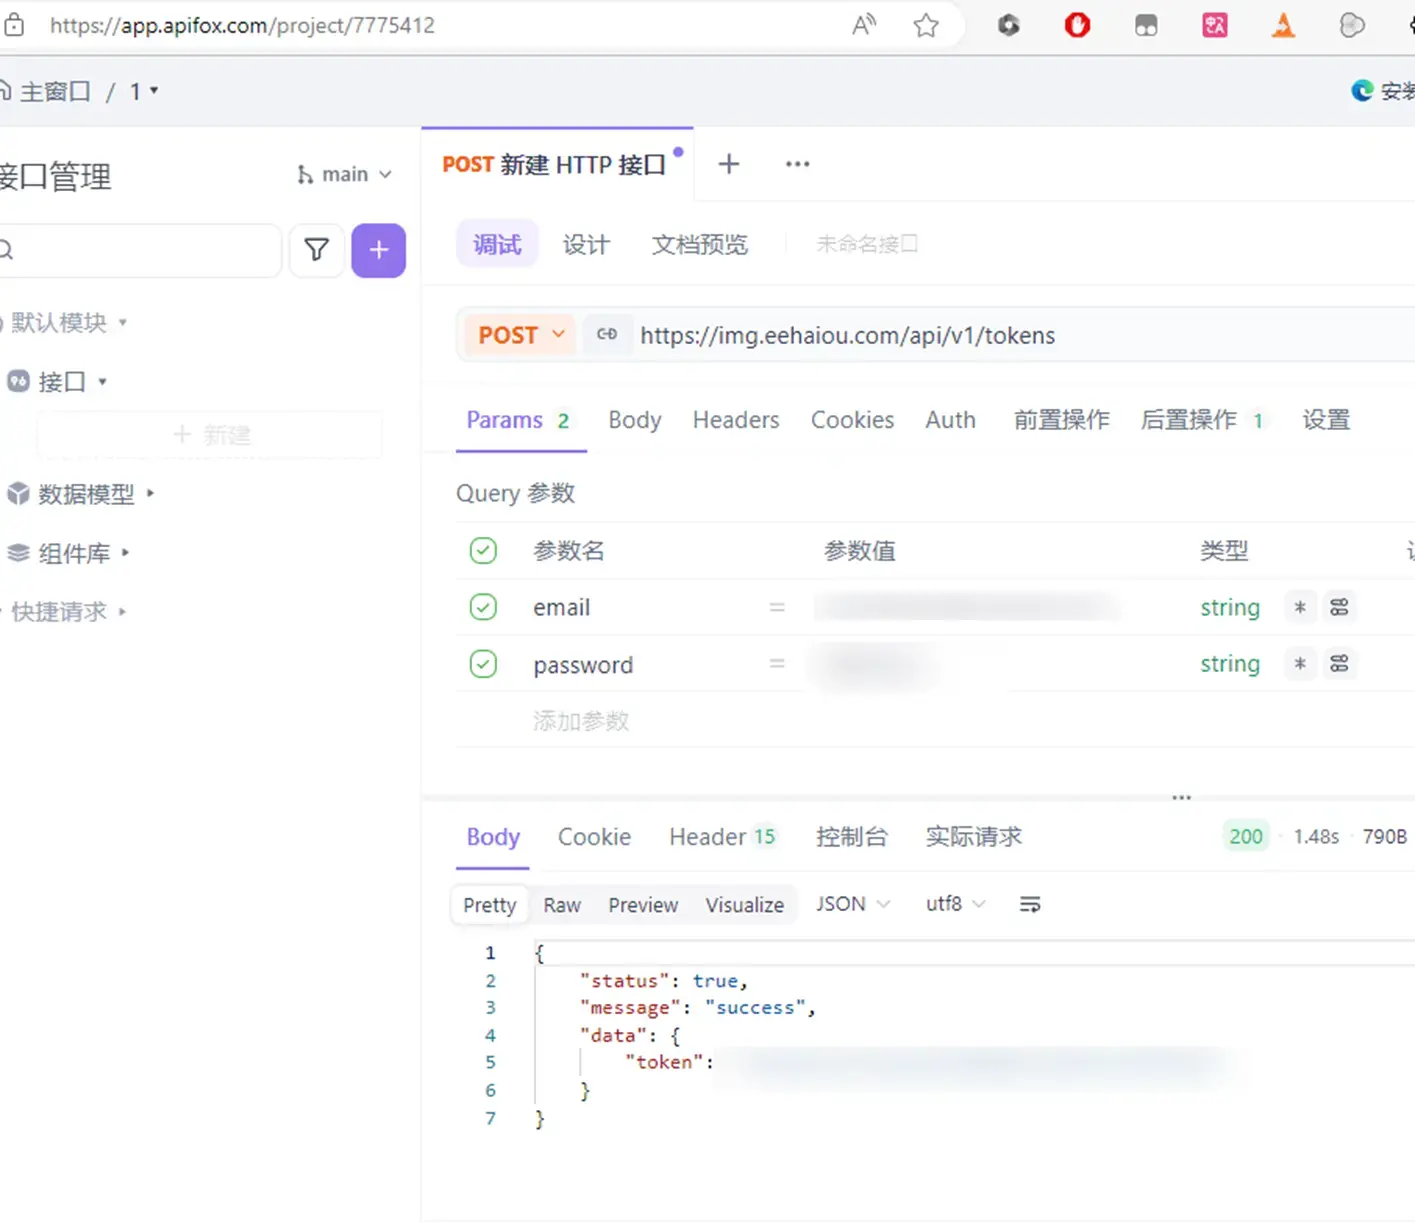Click the word wrap icon in response toolbar
1415x1223 pixels.
coord(1029,905)
